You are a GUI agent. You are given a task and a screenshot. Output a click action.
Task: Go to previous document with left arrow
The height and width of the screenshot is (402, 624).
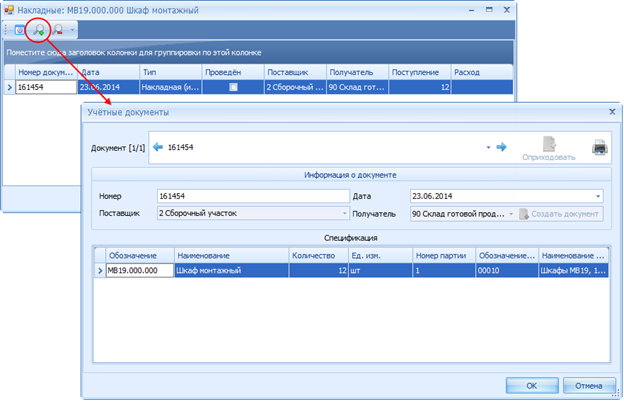(158, 147)
